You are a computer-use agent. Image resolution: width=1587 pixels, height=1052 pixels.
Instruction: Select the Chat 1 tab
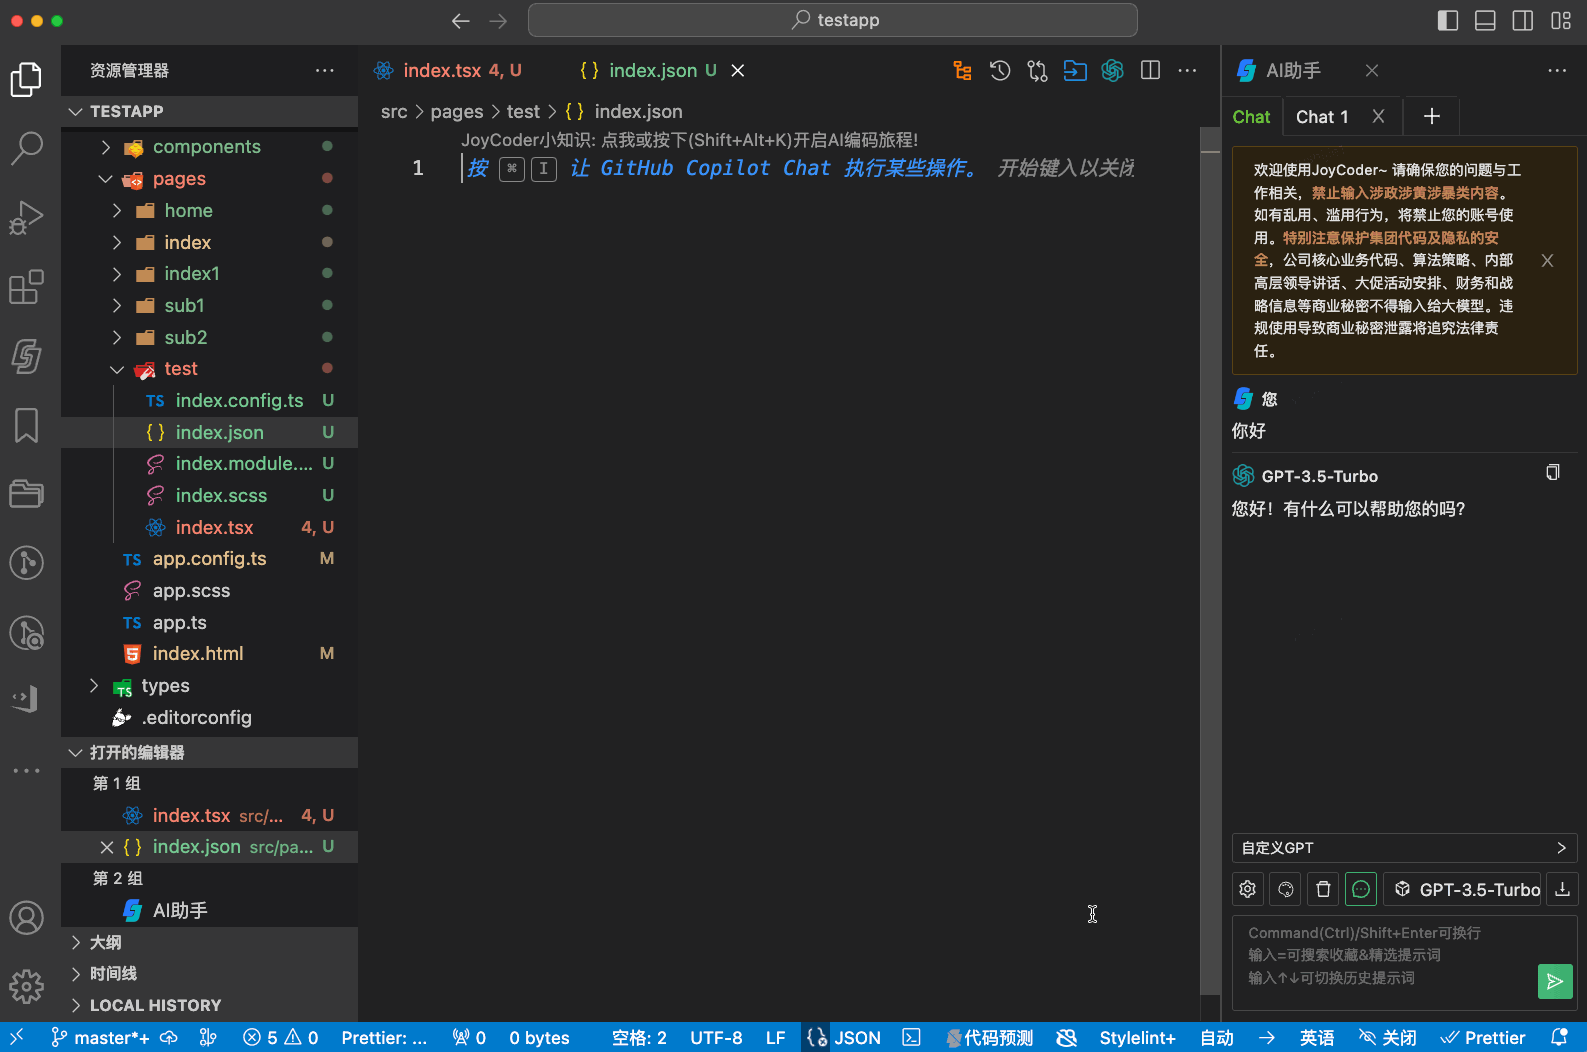pyautogui.click(x=1322, y=117)
